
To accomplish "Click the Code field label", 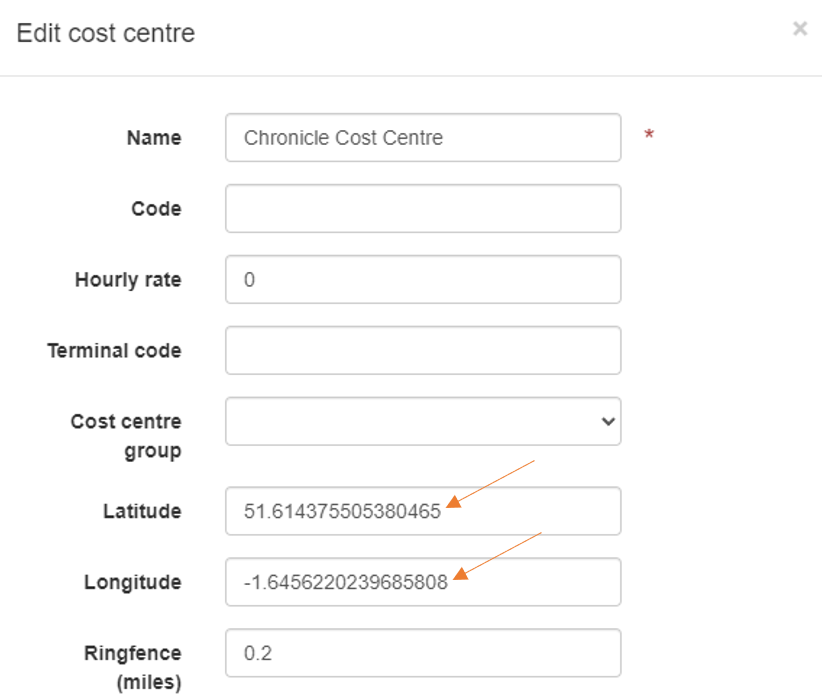I will 156,209.
